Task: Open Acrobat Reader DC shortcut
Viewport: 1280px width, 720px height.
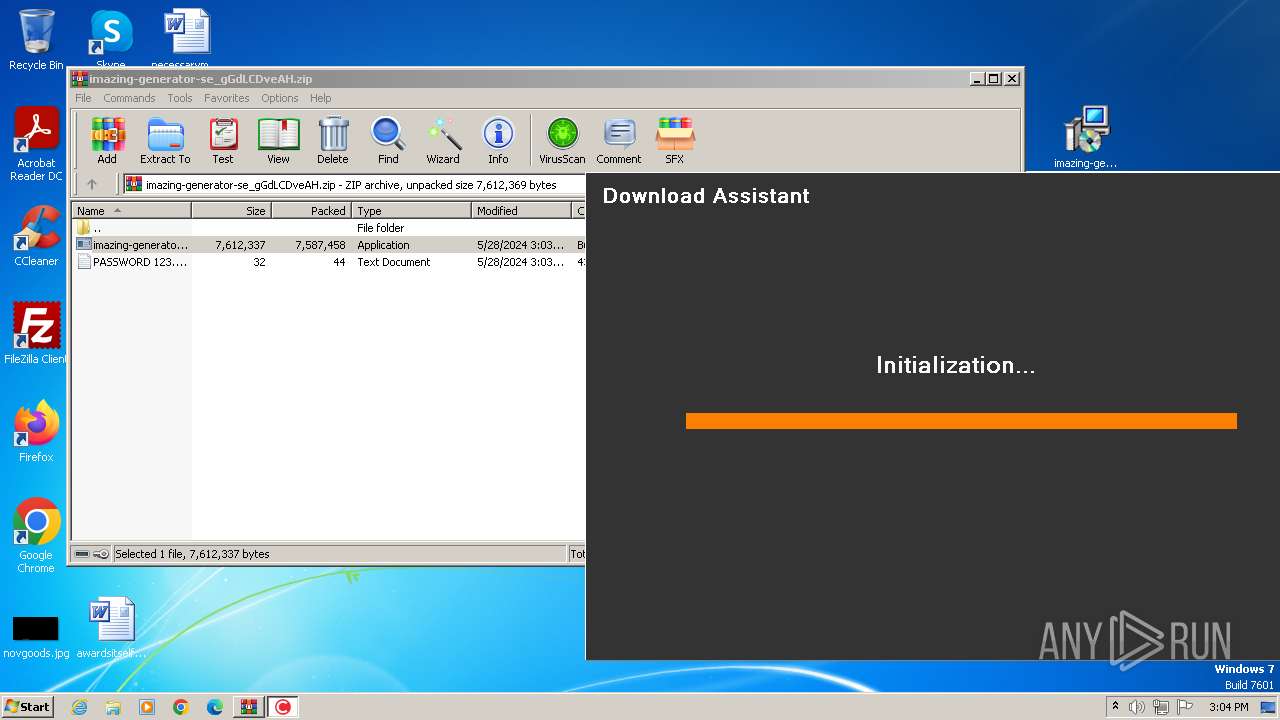Action: tap(36, 144)
